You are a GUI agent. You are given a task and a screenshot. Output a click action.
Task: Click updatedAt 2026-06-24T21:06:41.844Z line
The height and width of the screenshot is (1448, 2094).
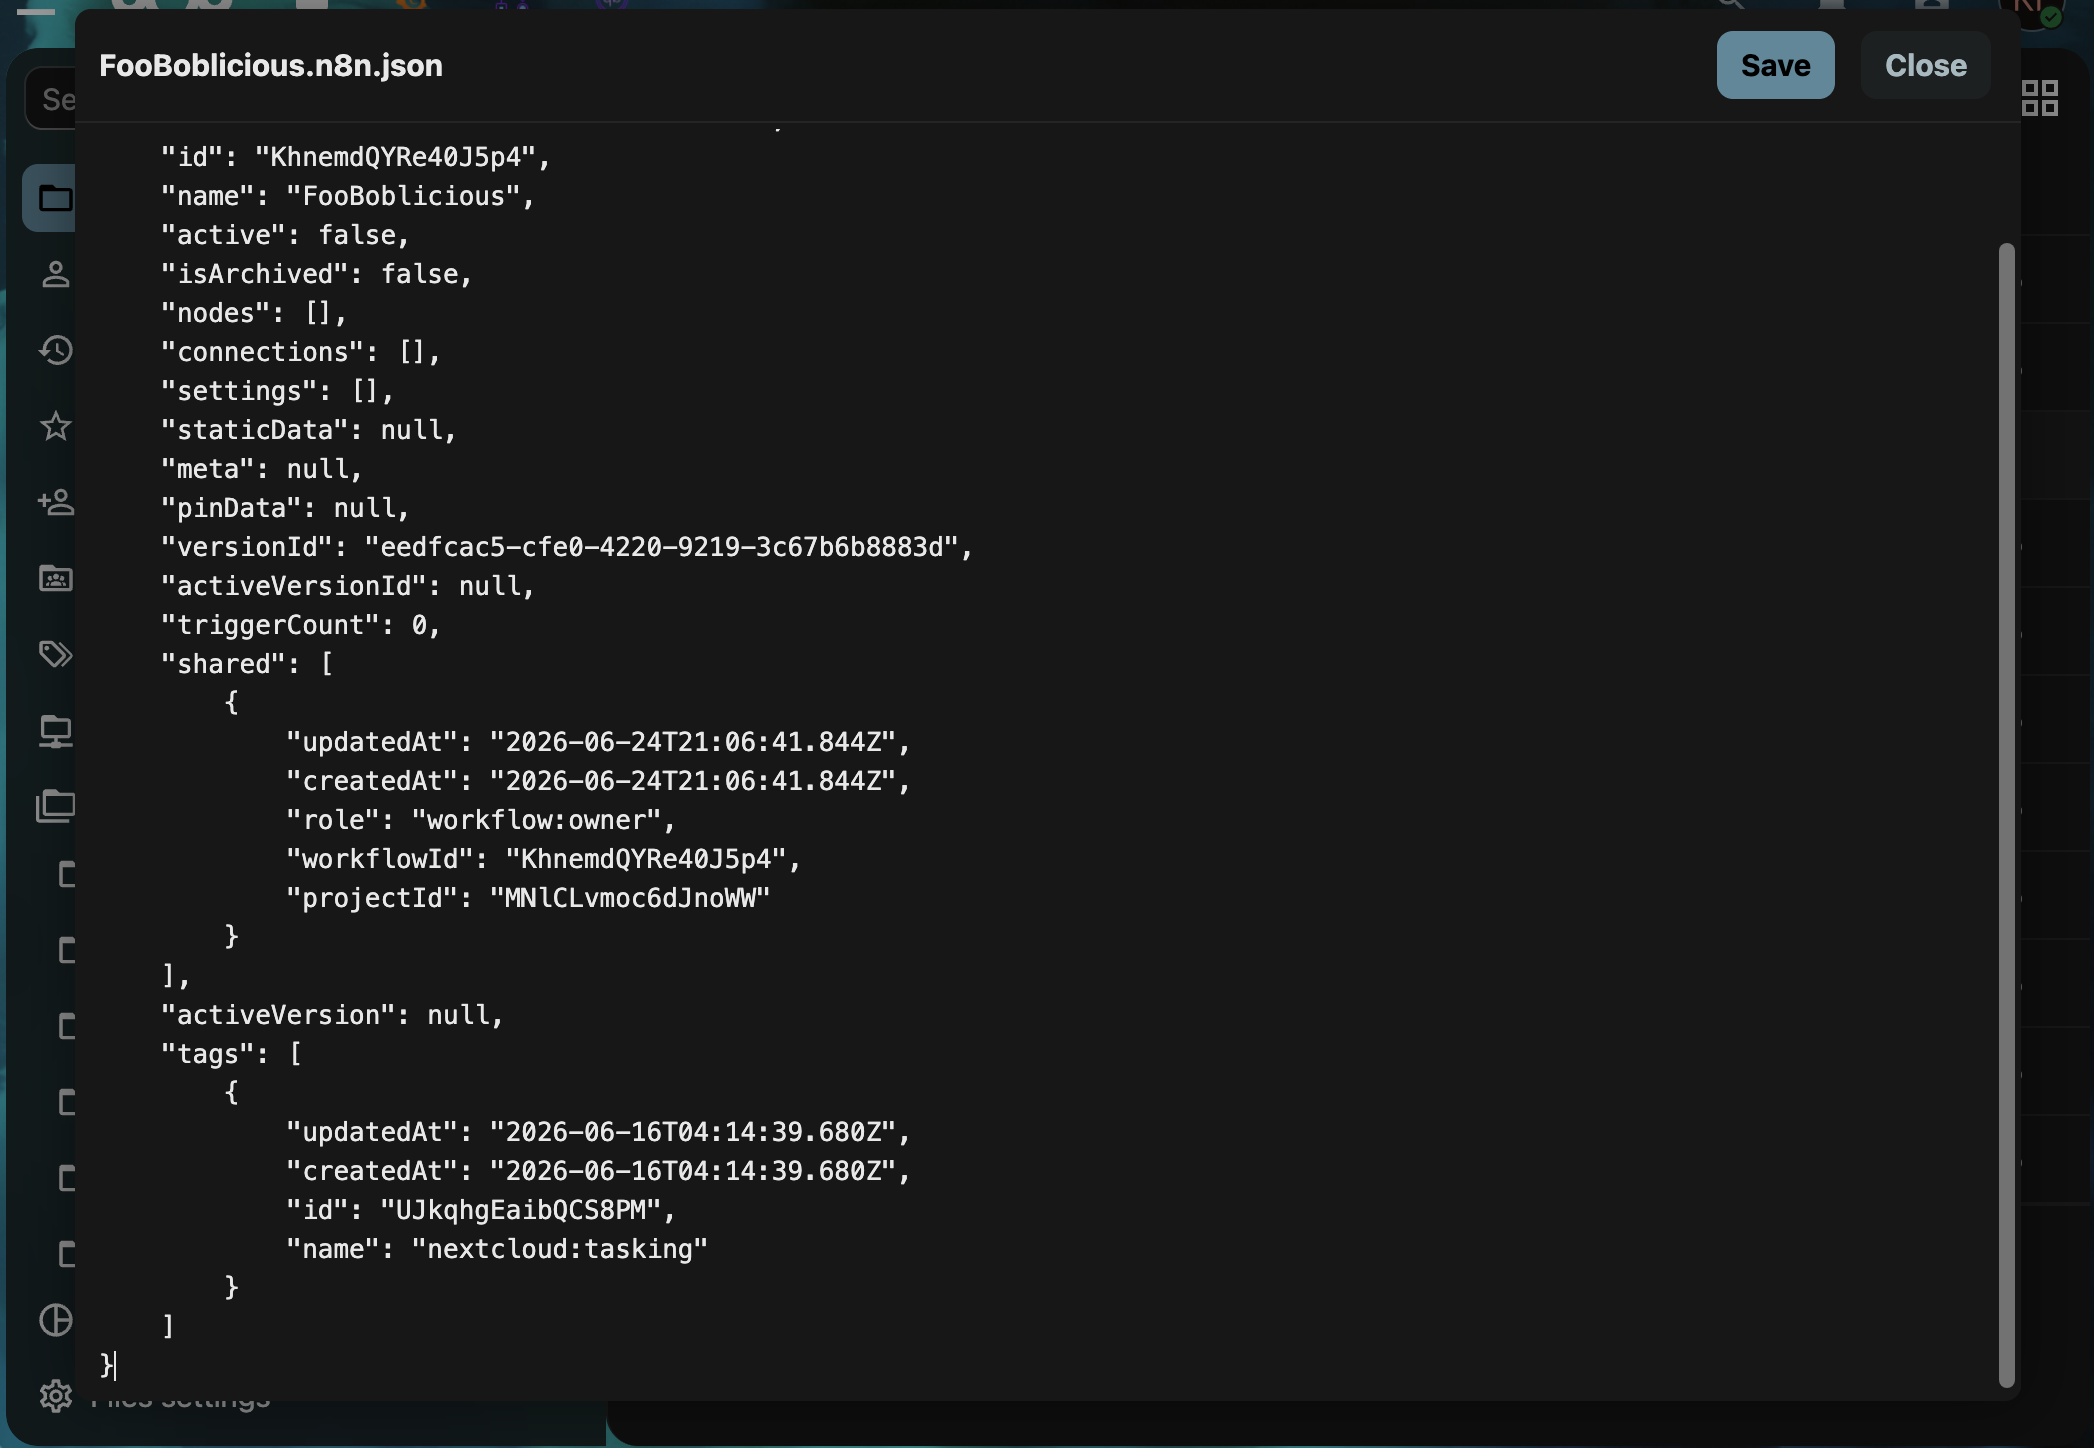click(x=598, y=742)
